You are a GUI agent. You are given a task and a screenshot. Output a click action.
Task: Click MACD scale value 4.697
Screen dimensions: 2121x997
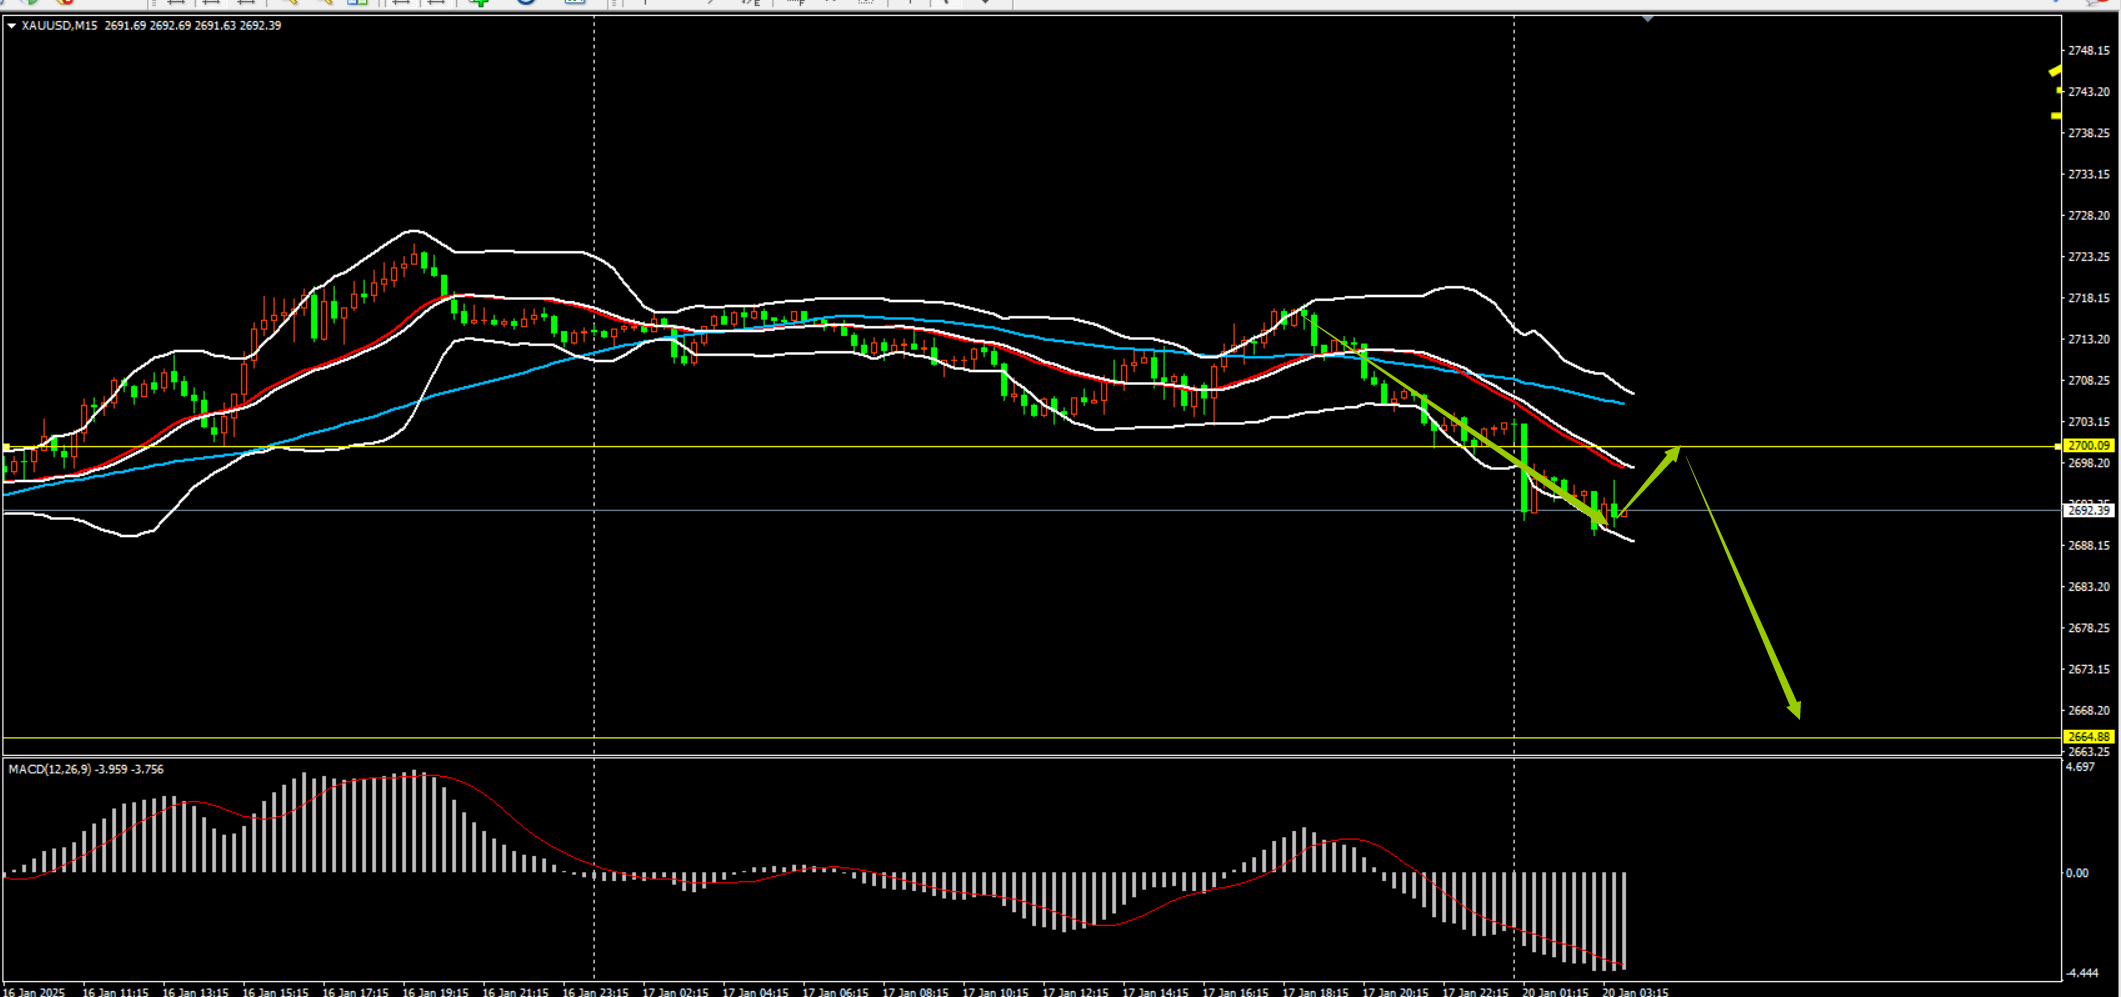click(2080, 768)
